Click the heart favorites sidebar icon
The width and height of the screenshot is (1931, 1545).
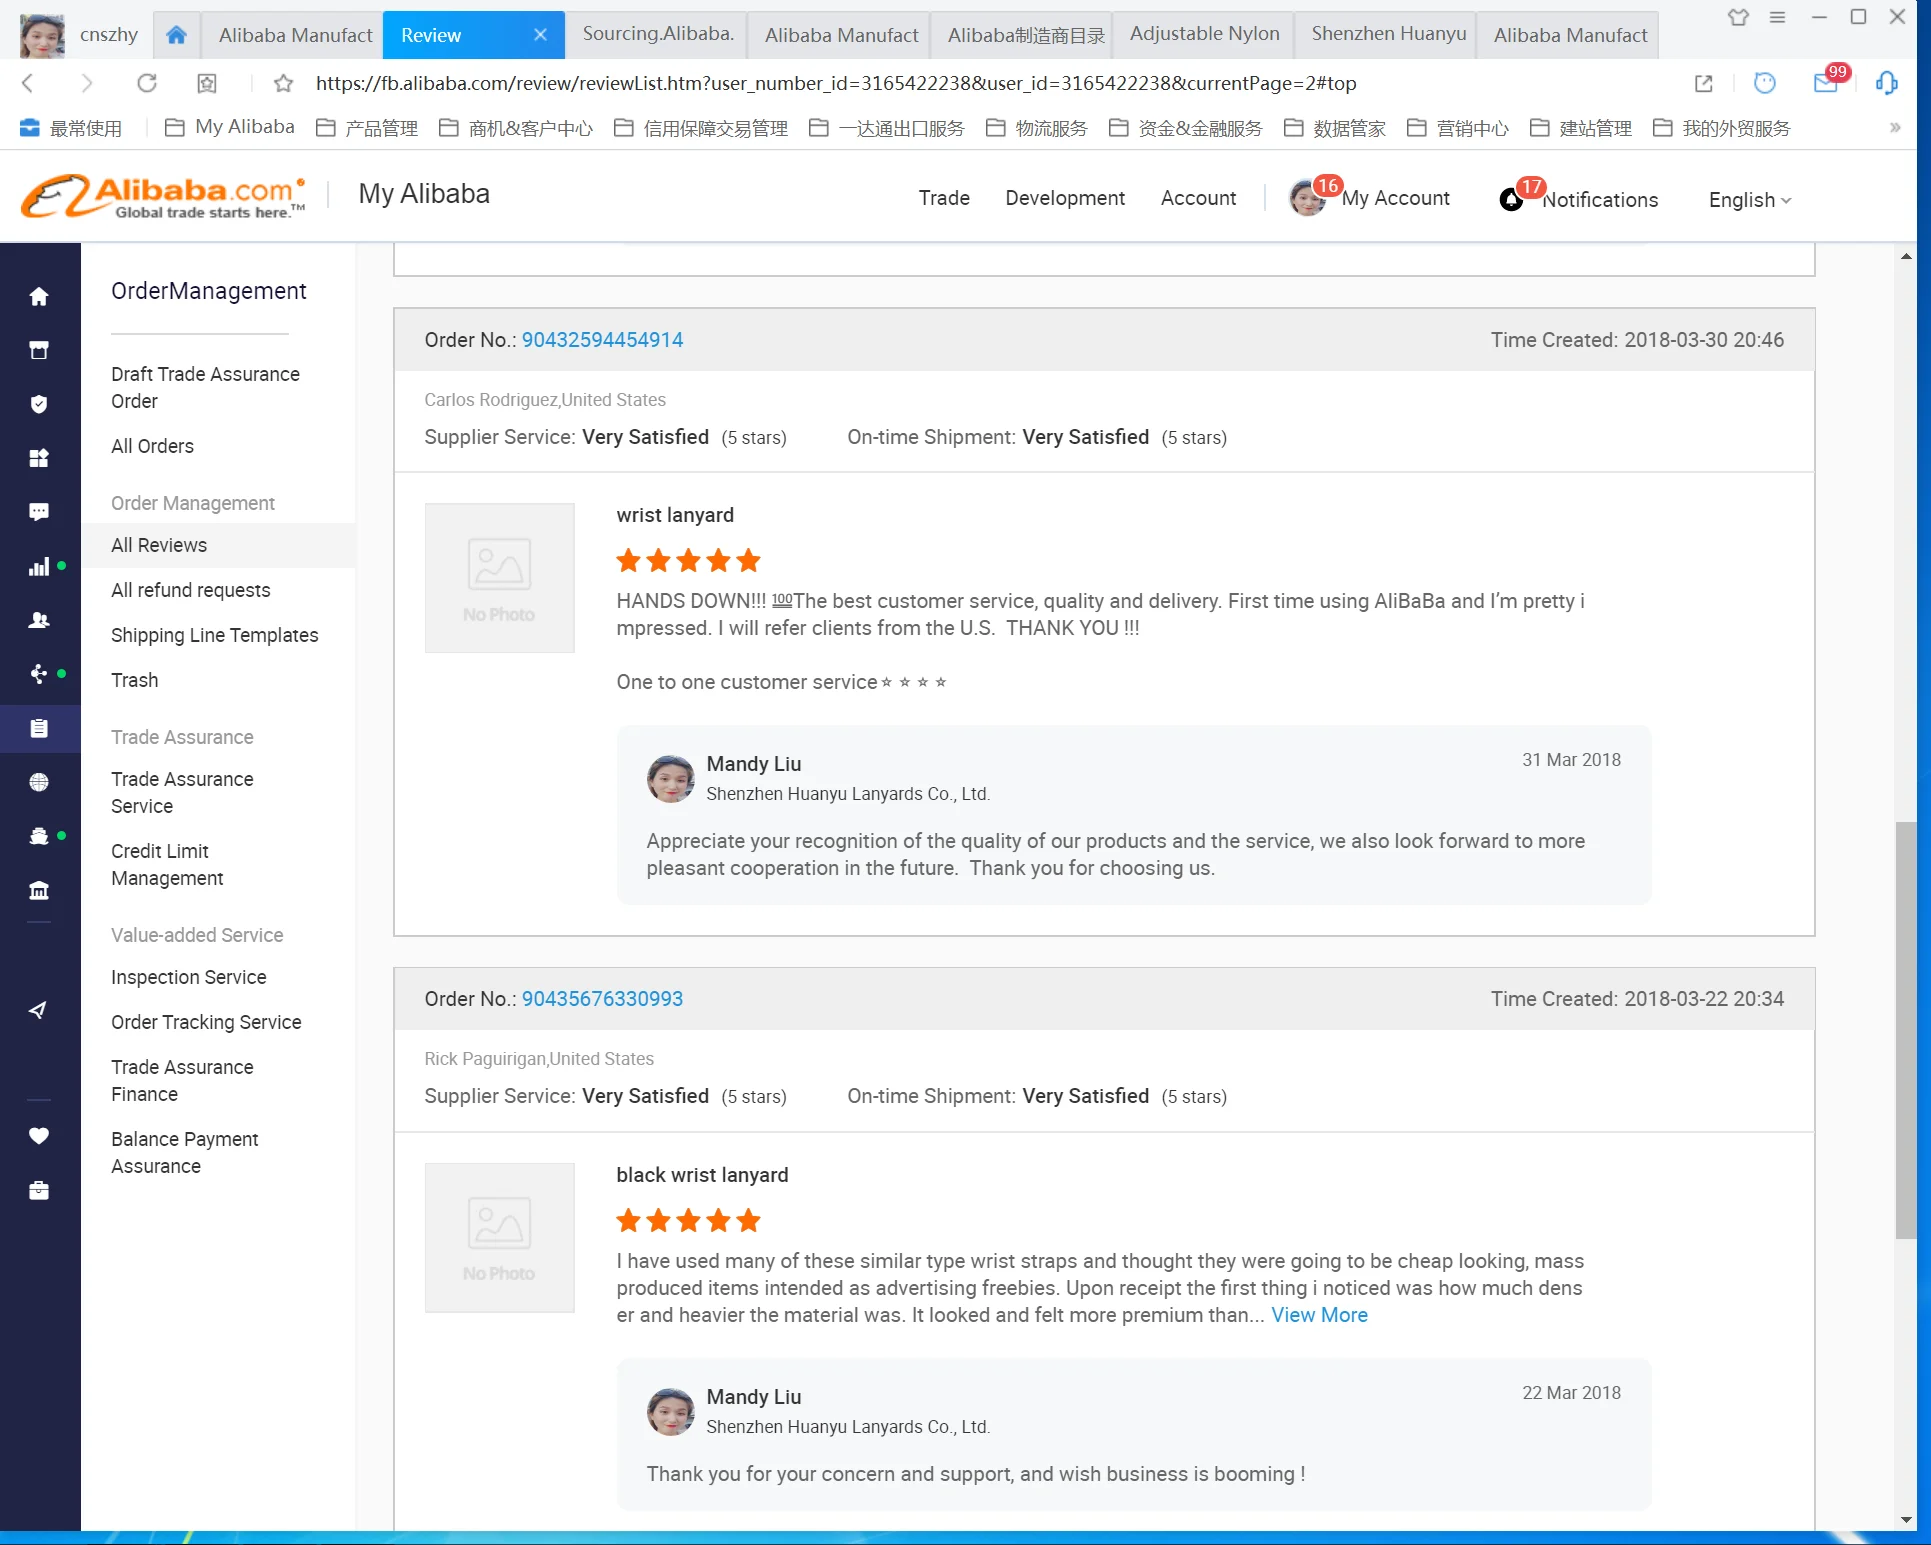39,1136
